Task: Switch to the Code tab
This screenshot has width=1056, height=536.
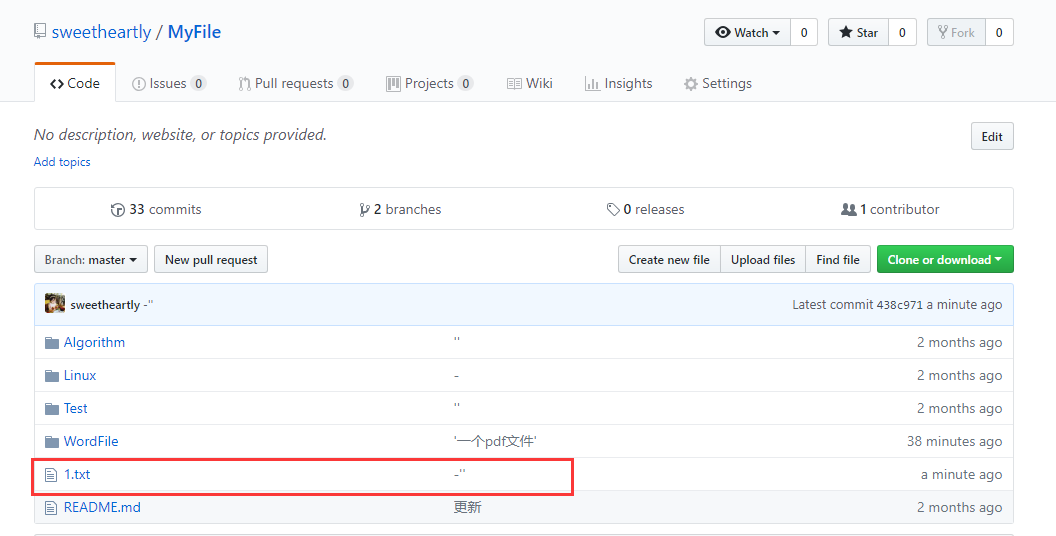Action: [75, 83]
